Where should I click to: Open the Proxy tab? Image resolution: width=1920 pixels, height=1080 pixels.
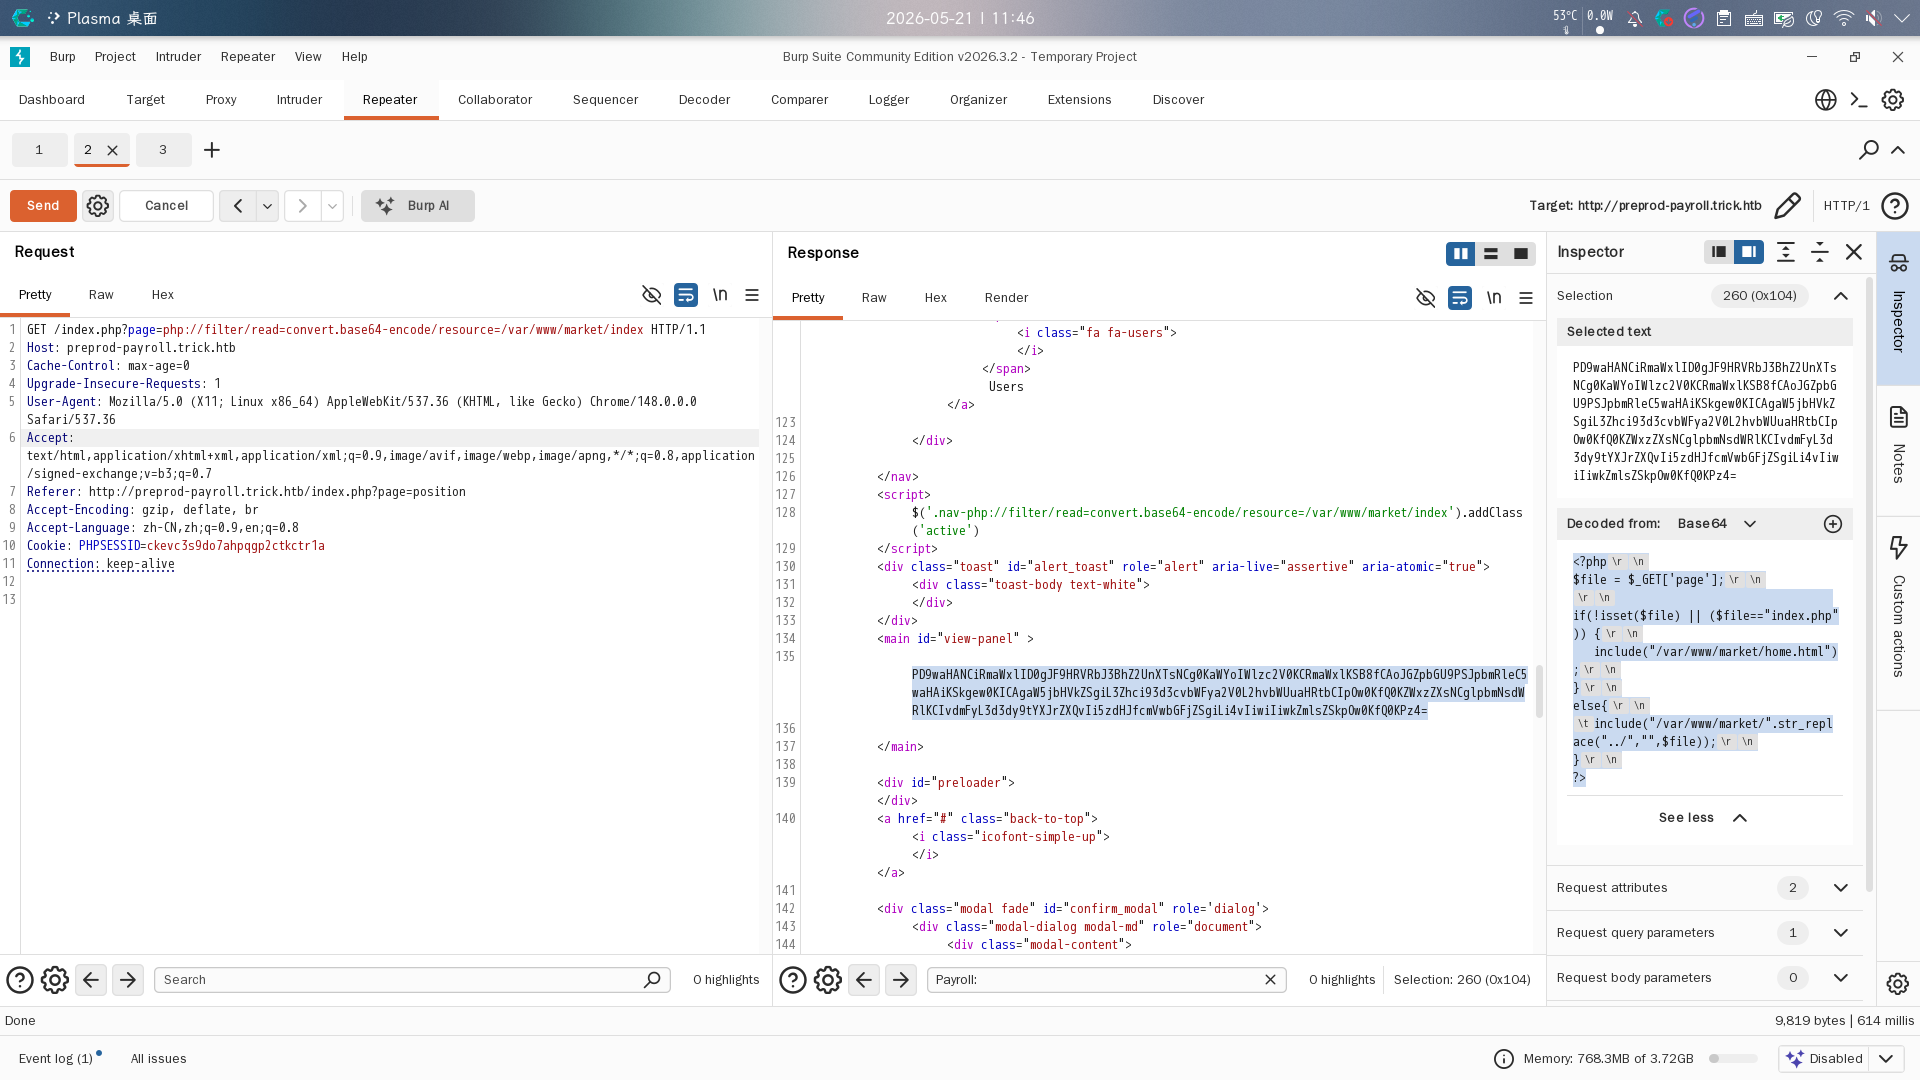[x=221, y=100]
